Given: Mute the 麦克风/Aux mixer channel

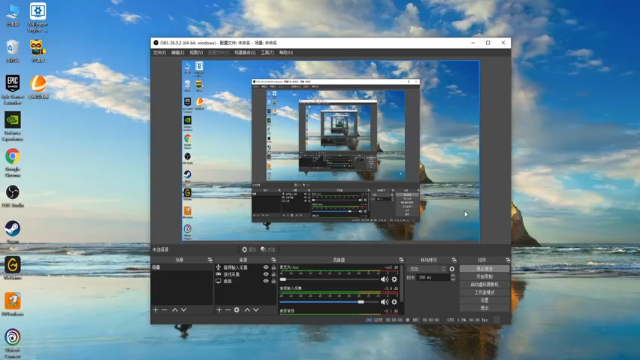Looking at the screenshot, I should [x=384, y=280].
